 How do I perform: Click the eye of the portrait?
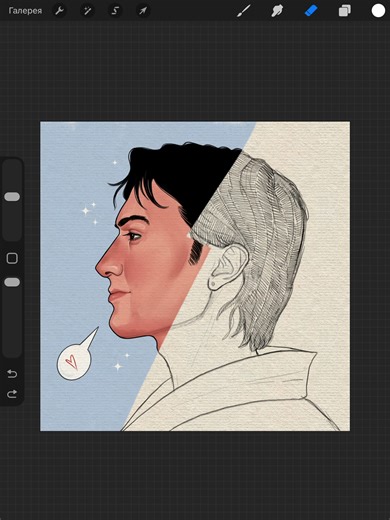point(134,236)
